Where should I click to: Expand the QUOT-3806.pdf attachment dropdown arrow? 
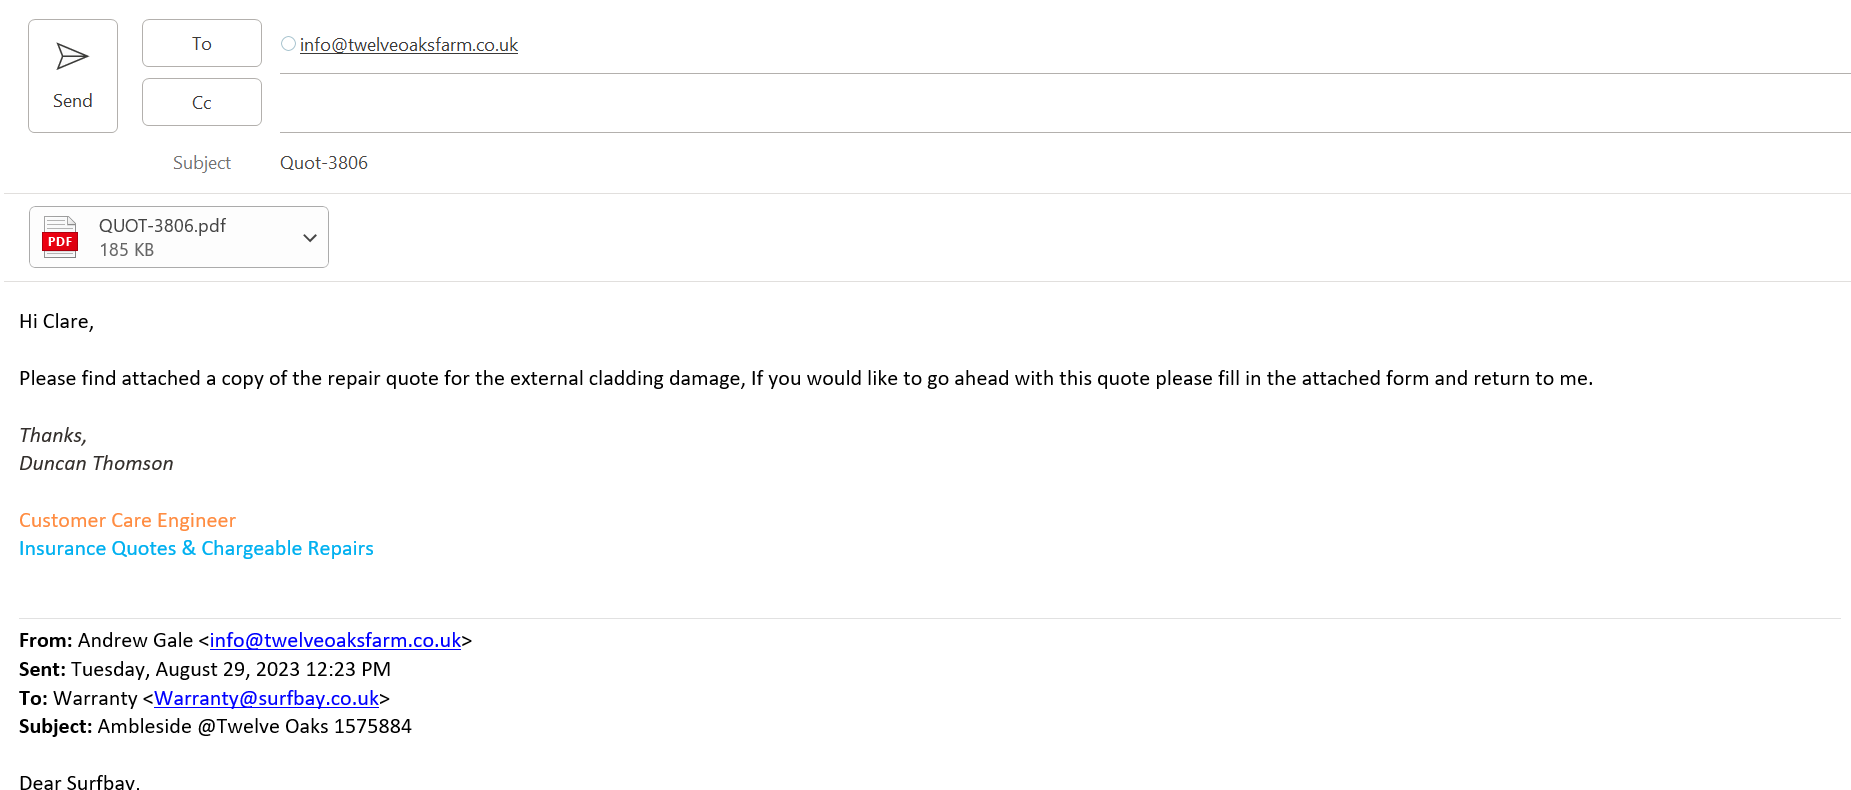(x=310, y=238)
